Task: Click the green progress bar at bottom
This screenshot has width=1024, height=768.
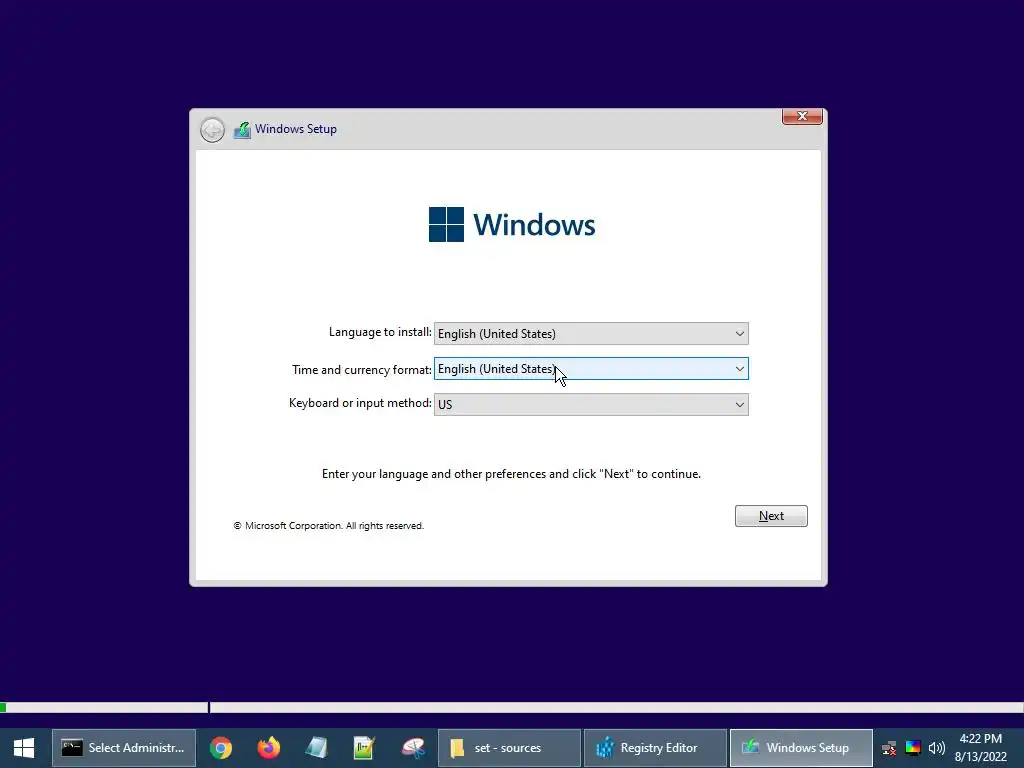Action: pyautogui.click(x=3, y=707)
